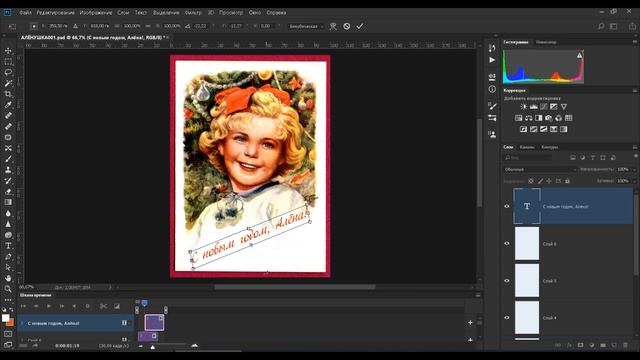Select the Lasso tool
The image size is (640, 360).
click(x=8, y=73)
